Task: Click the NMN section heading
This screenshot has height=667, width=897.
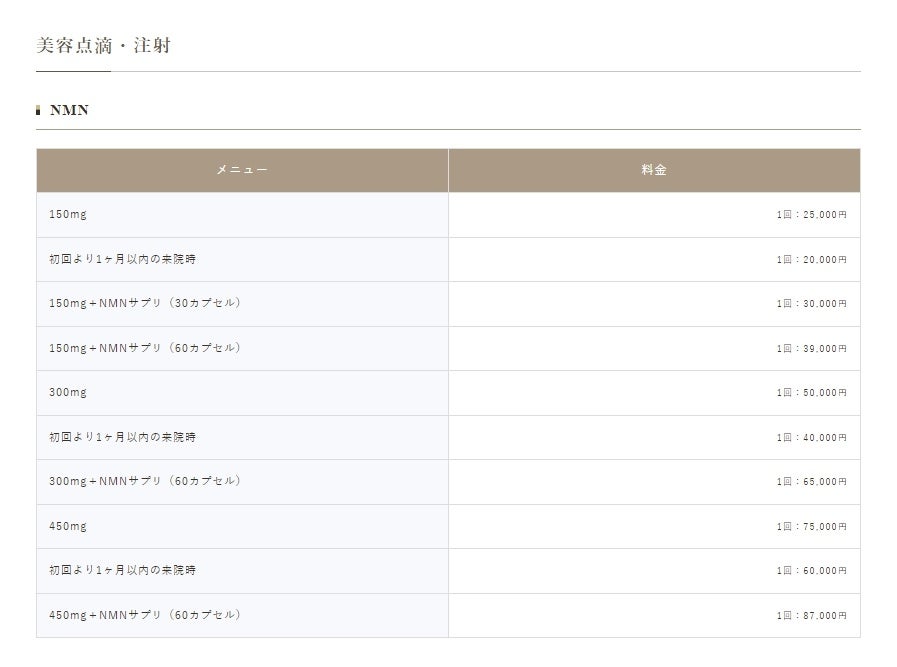Action: point(69,110)
